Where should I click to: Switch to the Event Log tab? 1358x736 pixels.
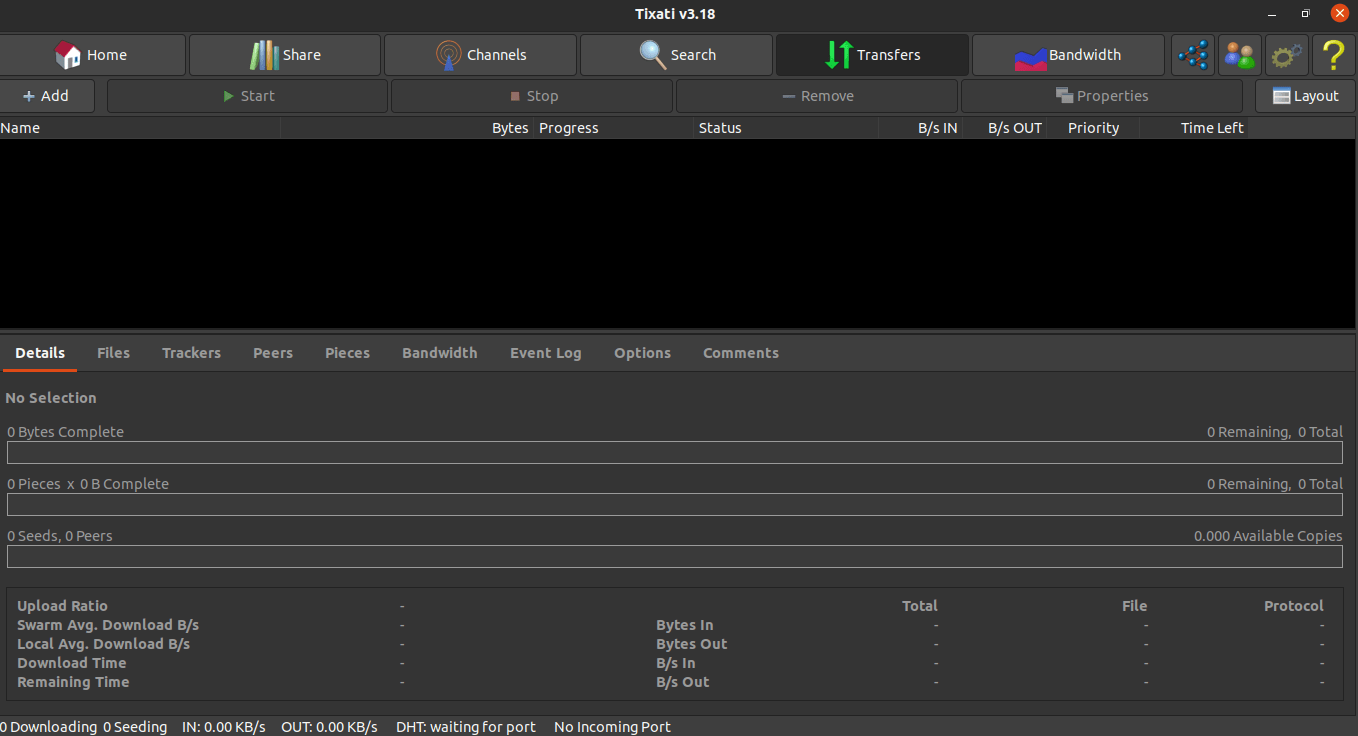click(x=545, y=353)
